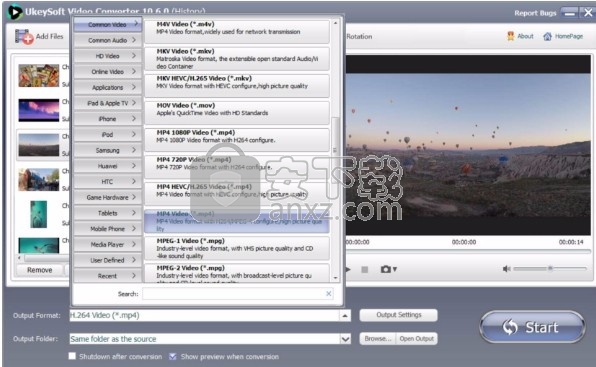
Task: Open the Tablets category
Action: point(108,213)
